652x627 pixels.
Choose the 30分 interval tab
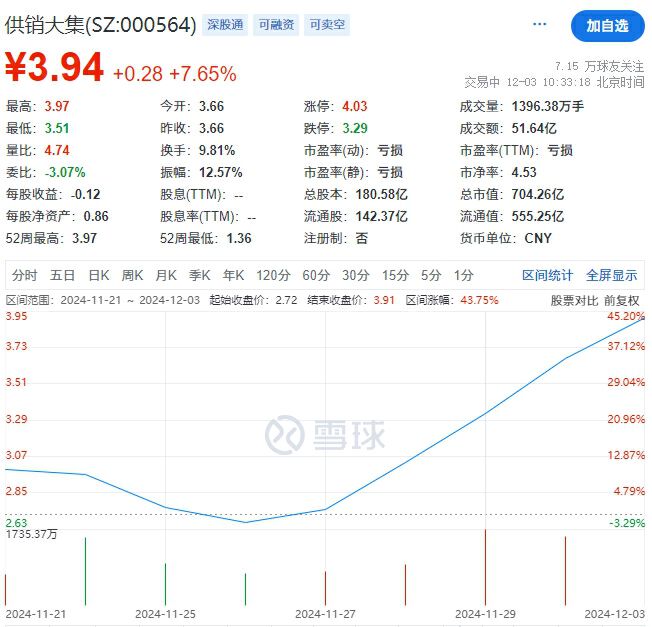pos(356,275)
